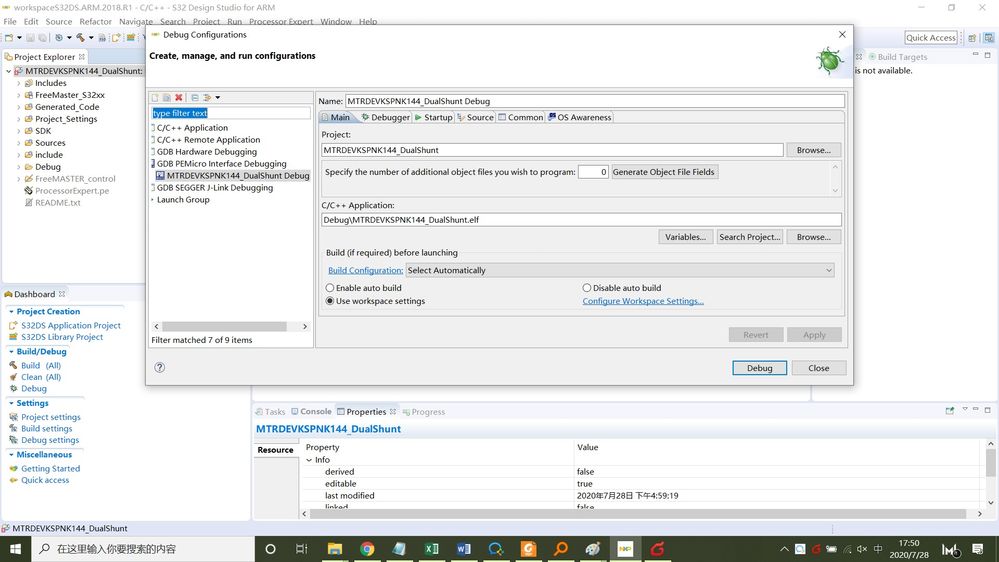The height and width of the screenshot is (562, 999).
Task: Click the filter launch configurations icon
Action: (x=207, y=97)
